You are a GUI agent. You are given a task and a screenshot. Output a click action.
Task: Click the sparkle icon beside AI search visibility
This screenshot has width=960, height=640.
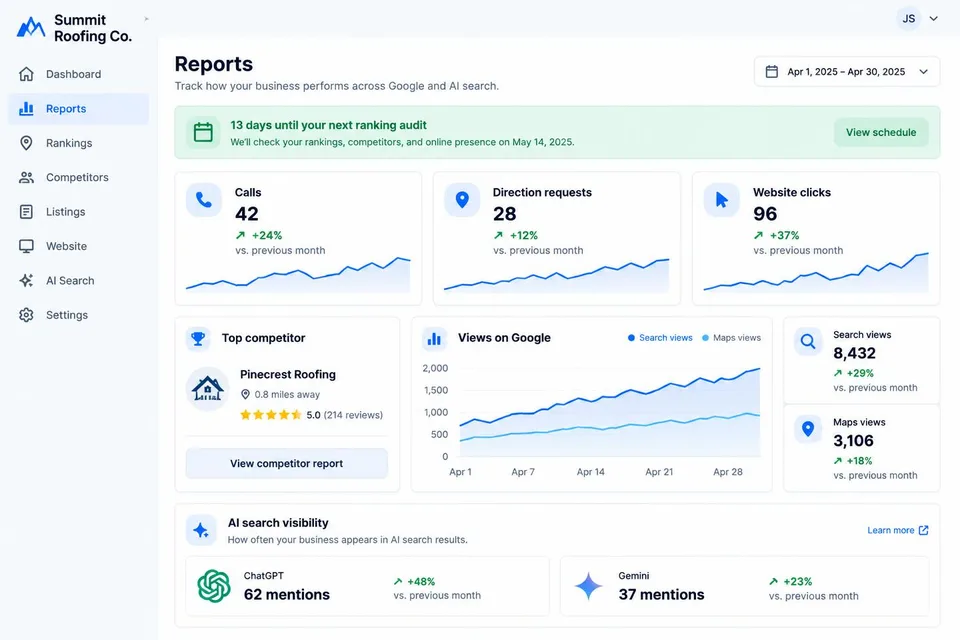[201, 530]
